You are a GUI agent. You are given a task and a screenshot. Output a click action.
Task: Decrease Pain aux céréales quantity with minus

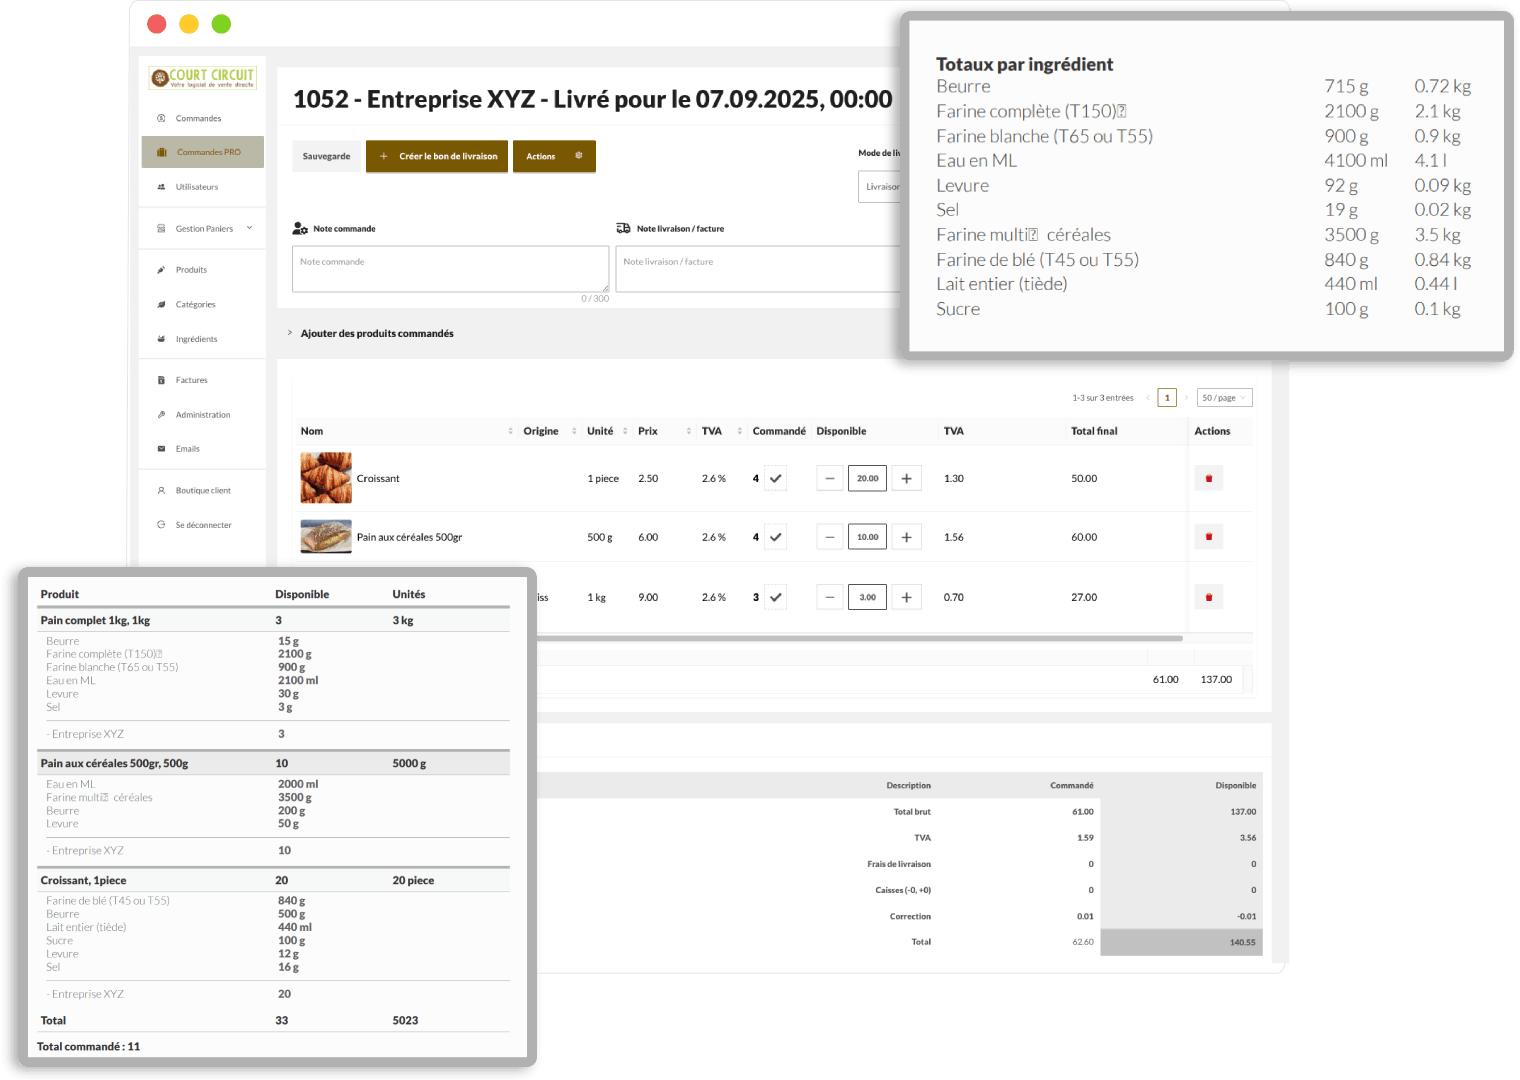(829, 537)
